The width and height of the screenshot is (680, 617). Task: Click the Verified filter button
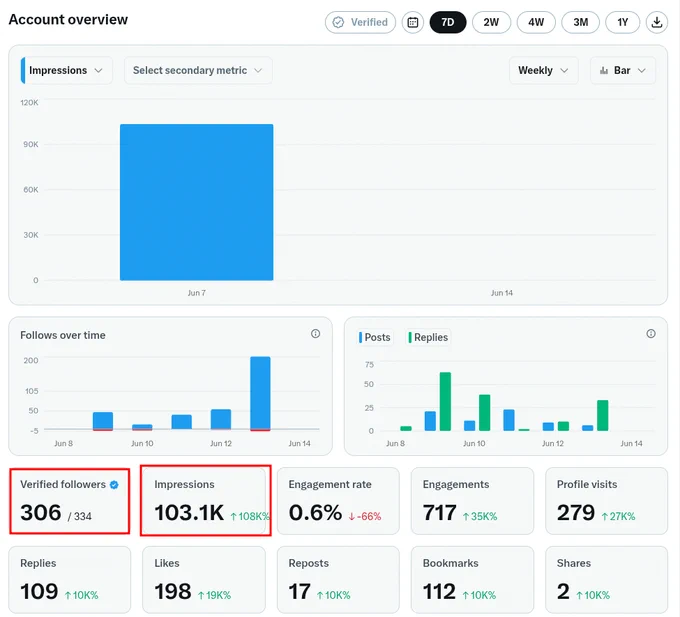point(360,22)
